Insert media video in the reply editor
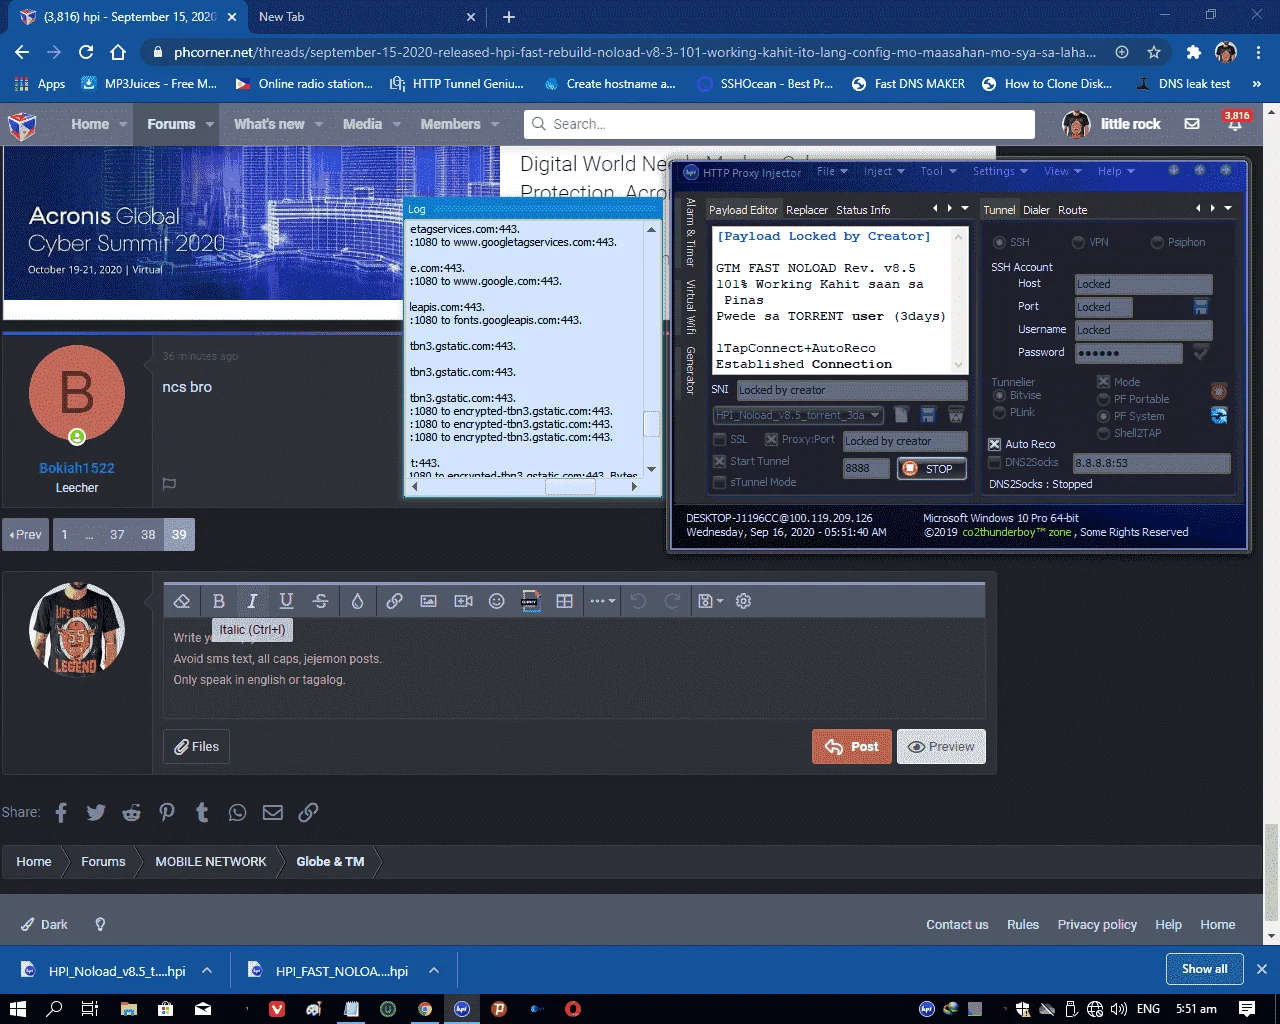 pos(463,601)
